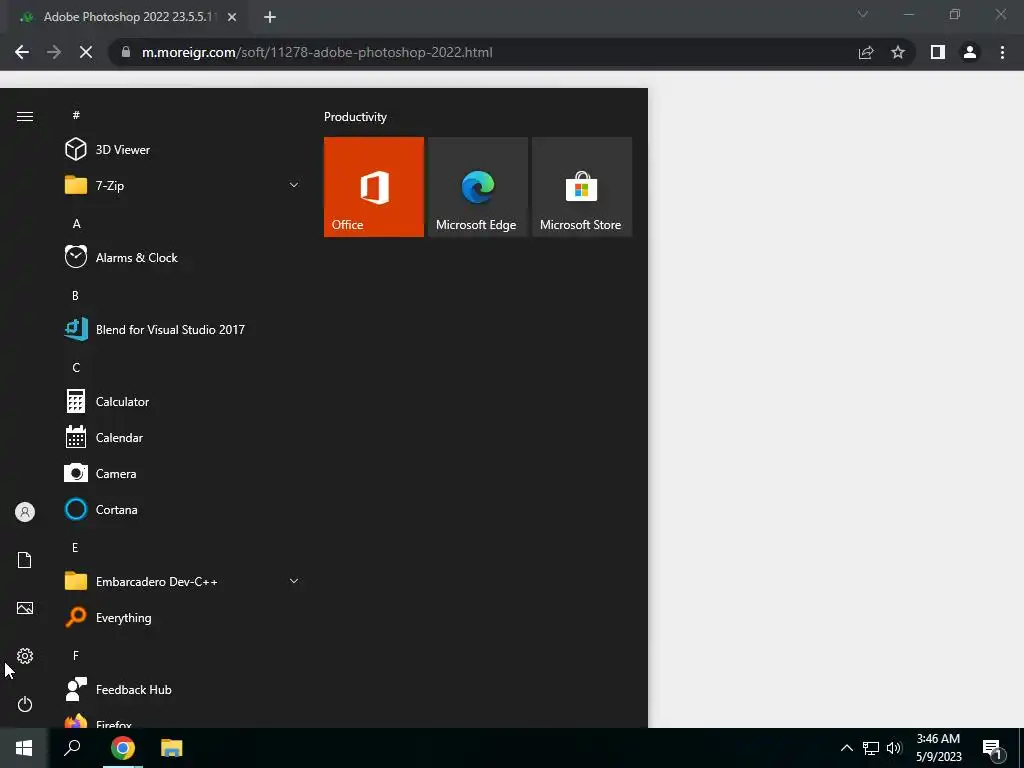Viewport: 1024px width, 768px height.
Task: Expand the 7-Zip folder chevron
Action: tap(294, 185)
